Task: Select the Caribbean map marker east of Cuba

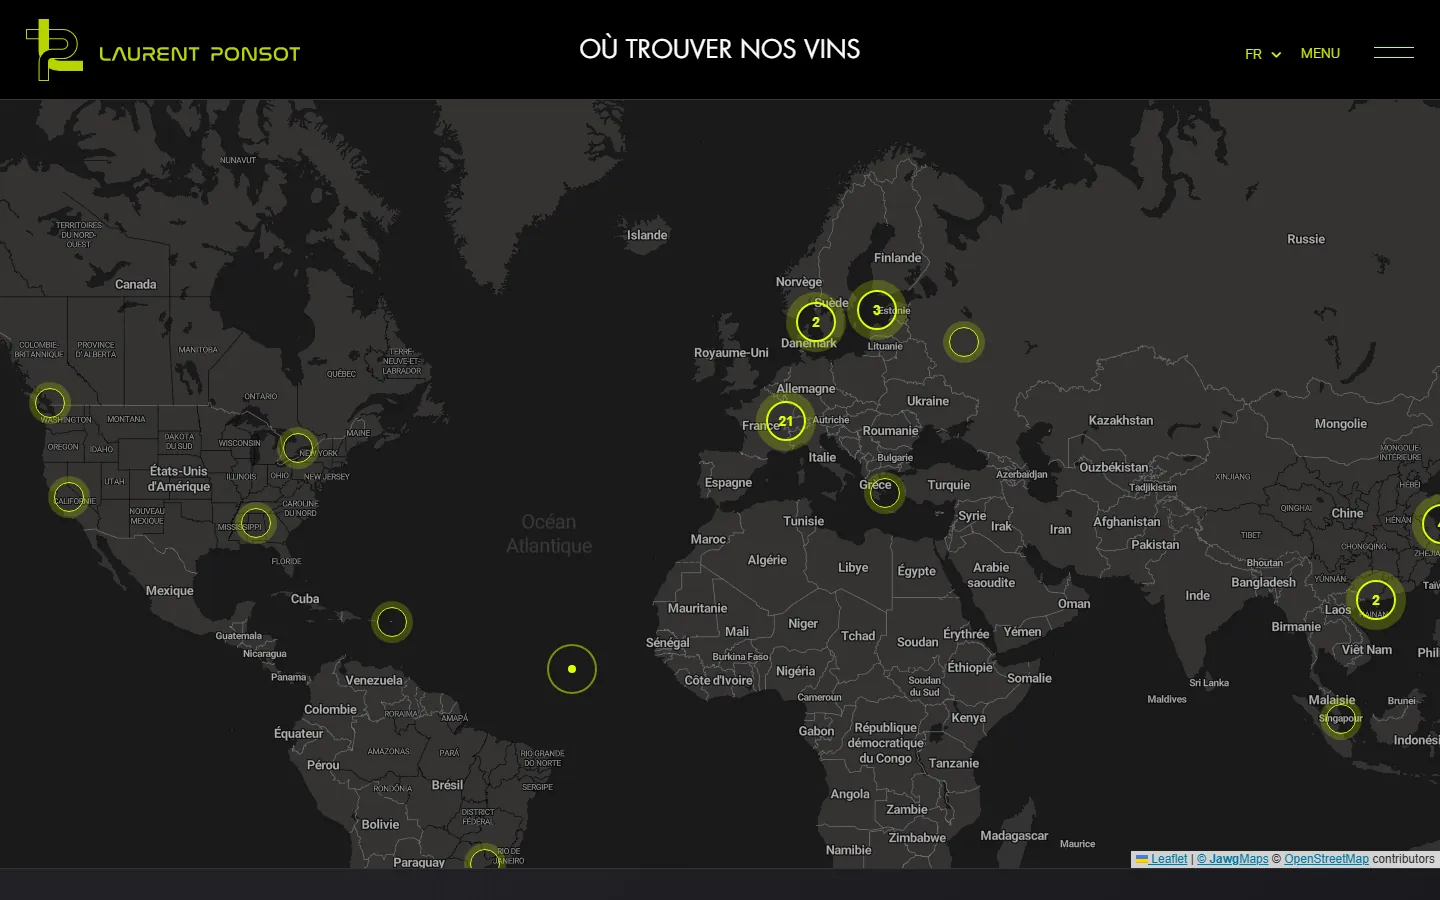Action: [x=392, y=622]
